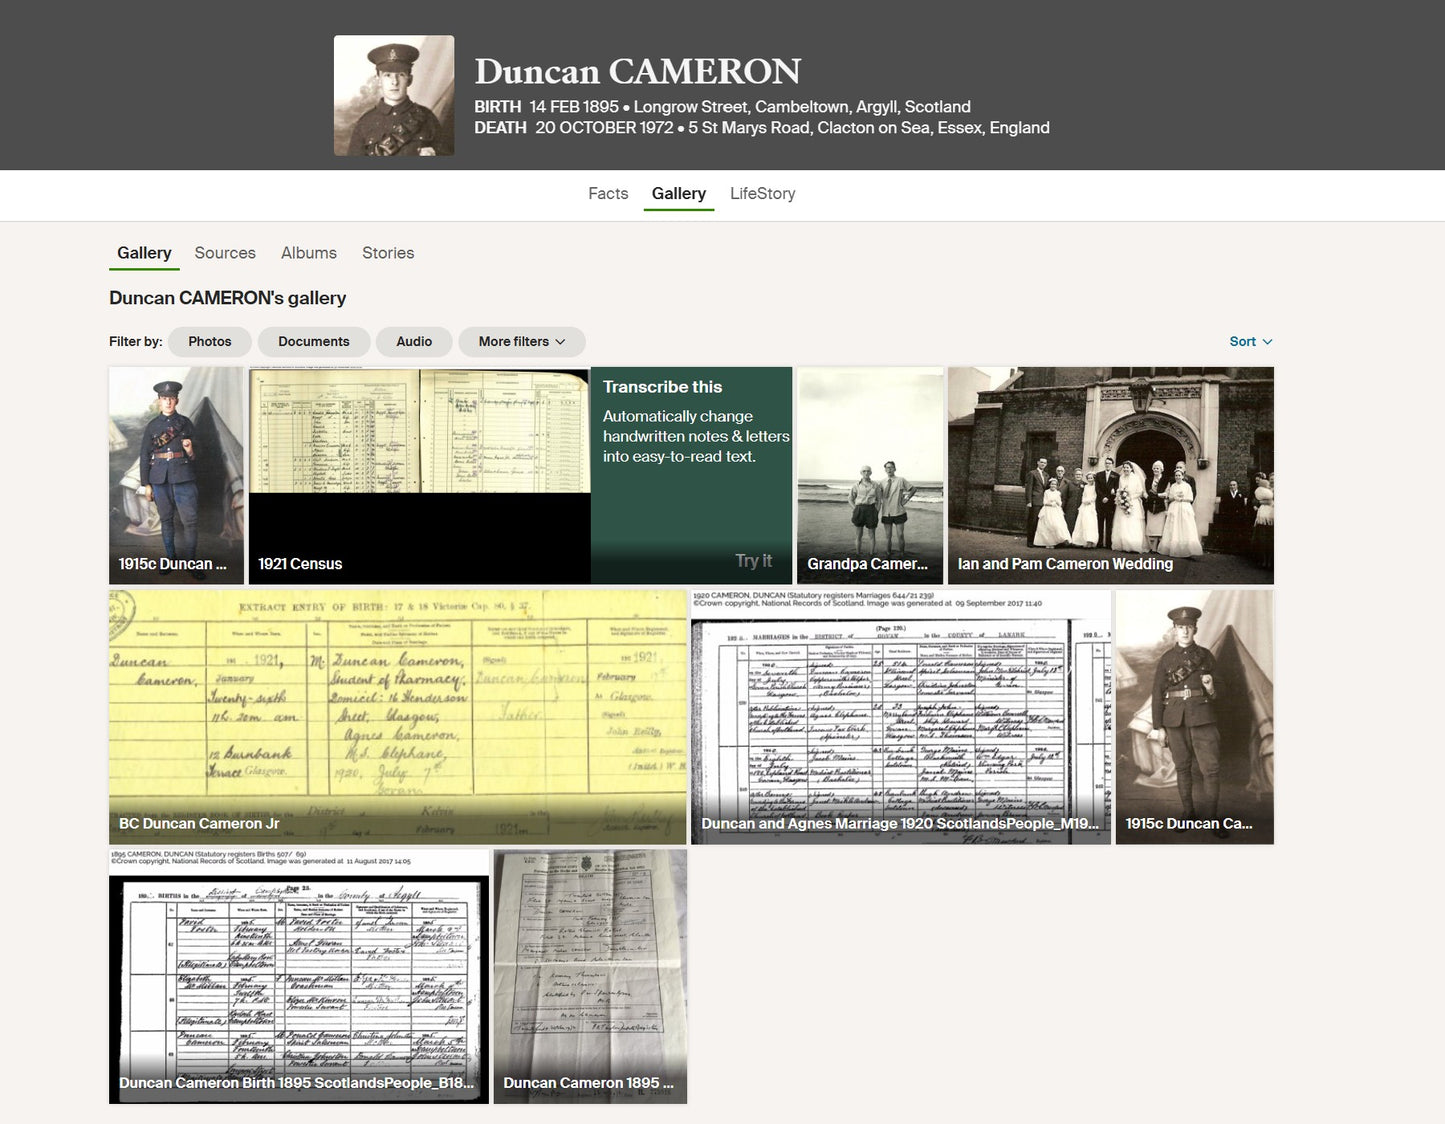Go to the Albums sub-tab

click(x=309, y=253)
